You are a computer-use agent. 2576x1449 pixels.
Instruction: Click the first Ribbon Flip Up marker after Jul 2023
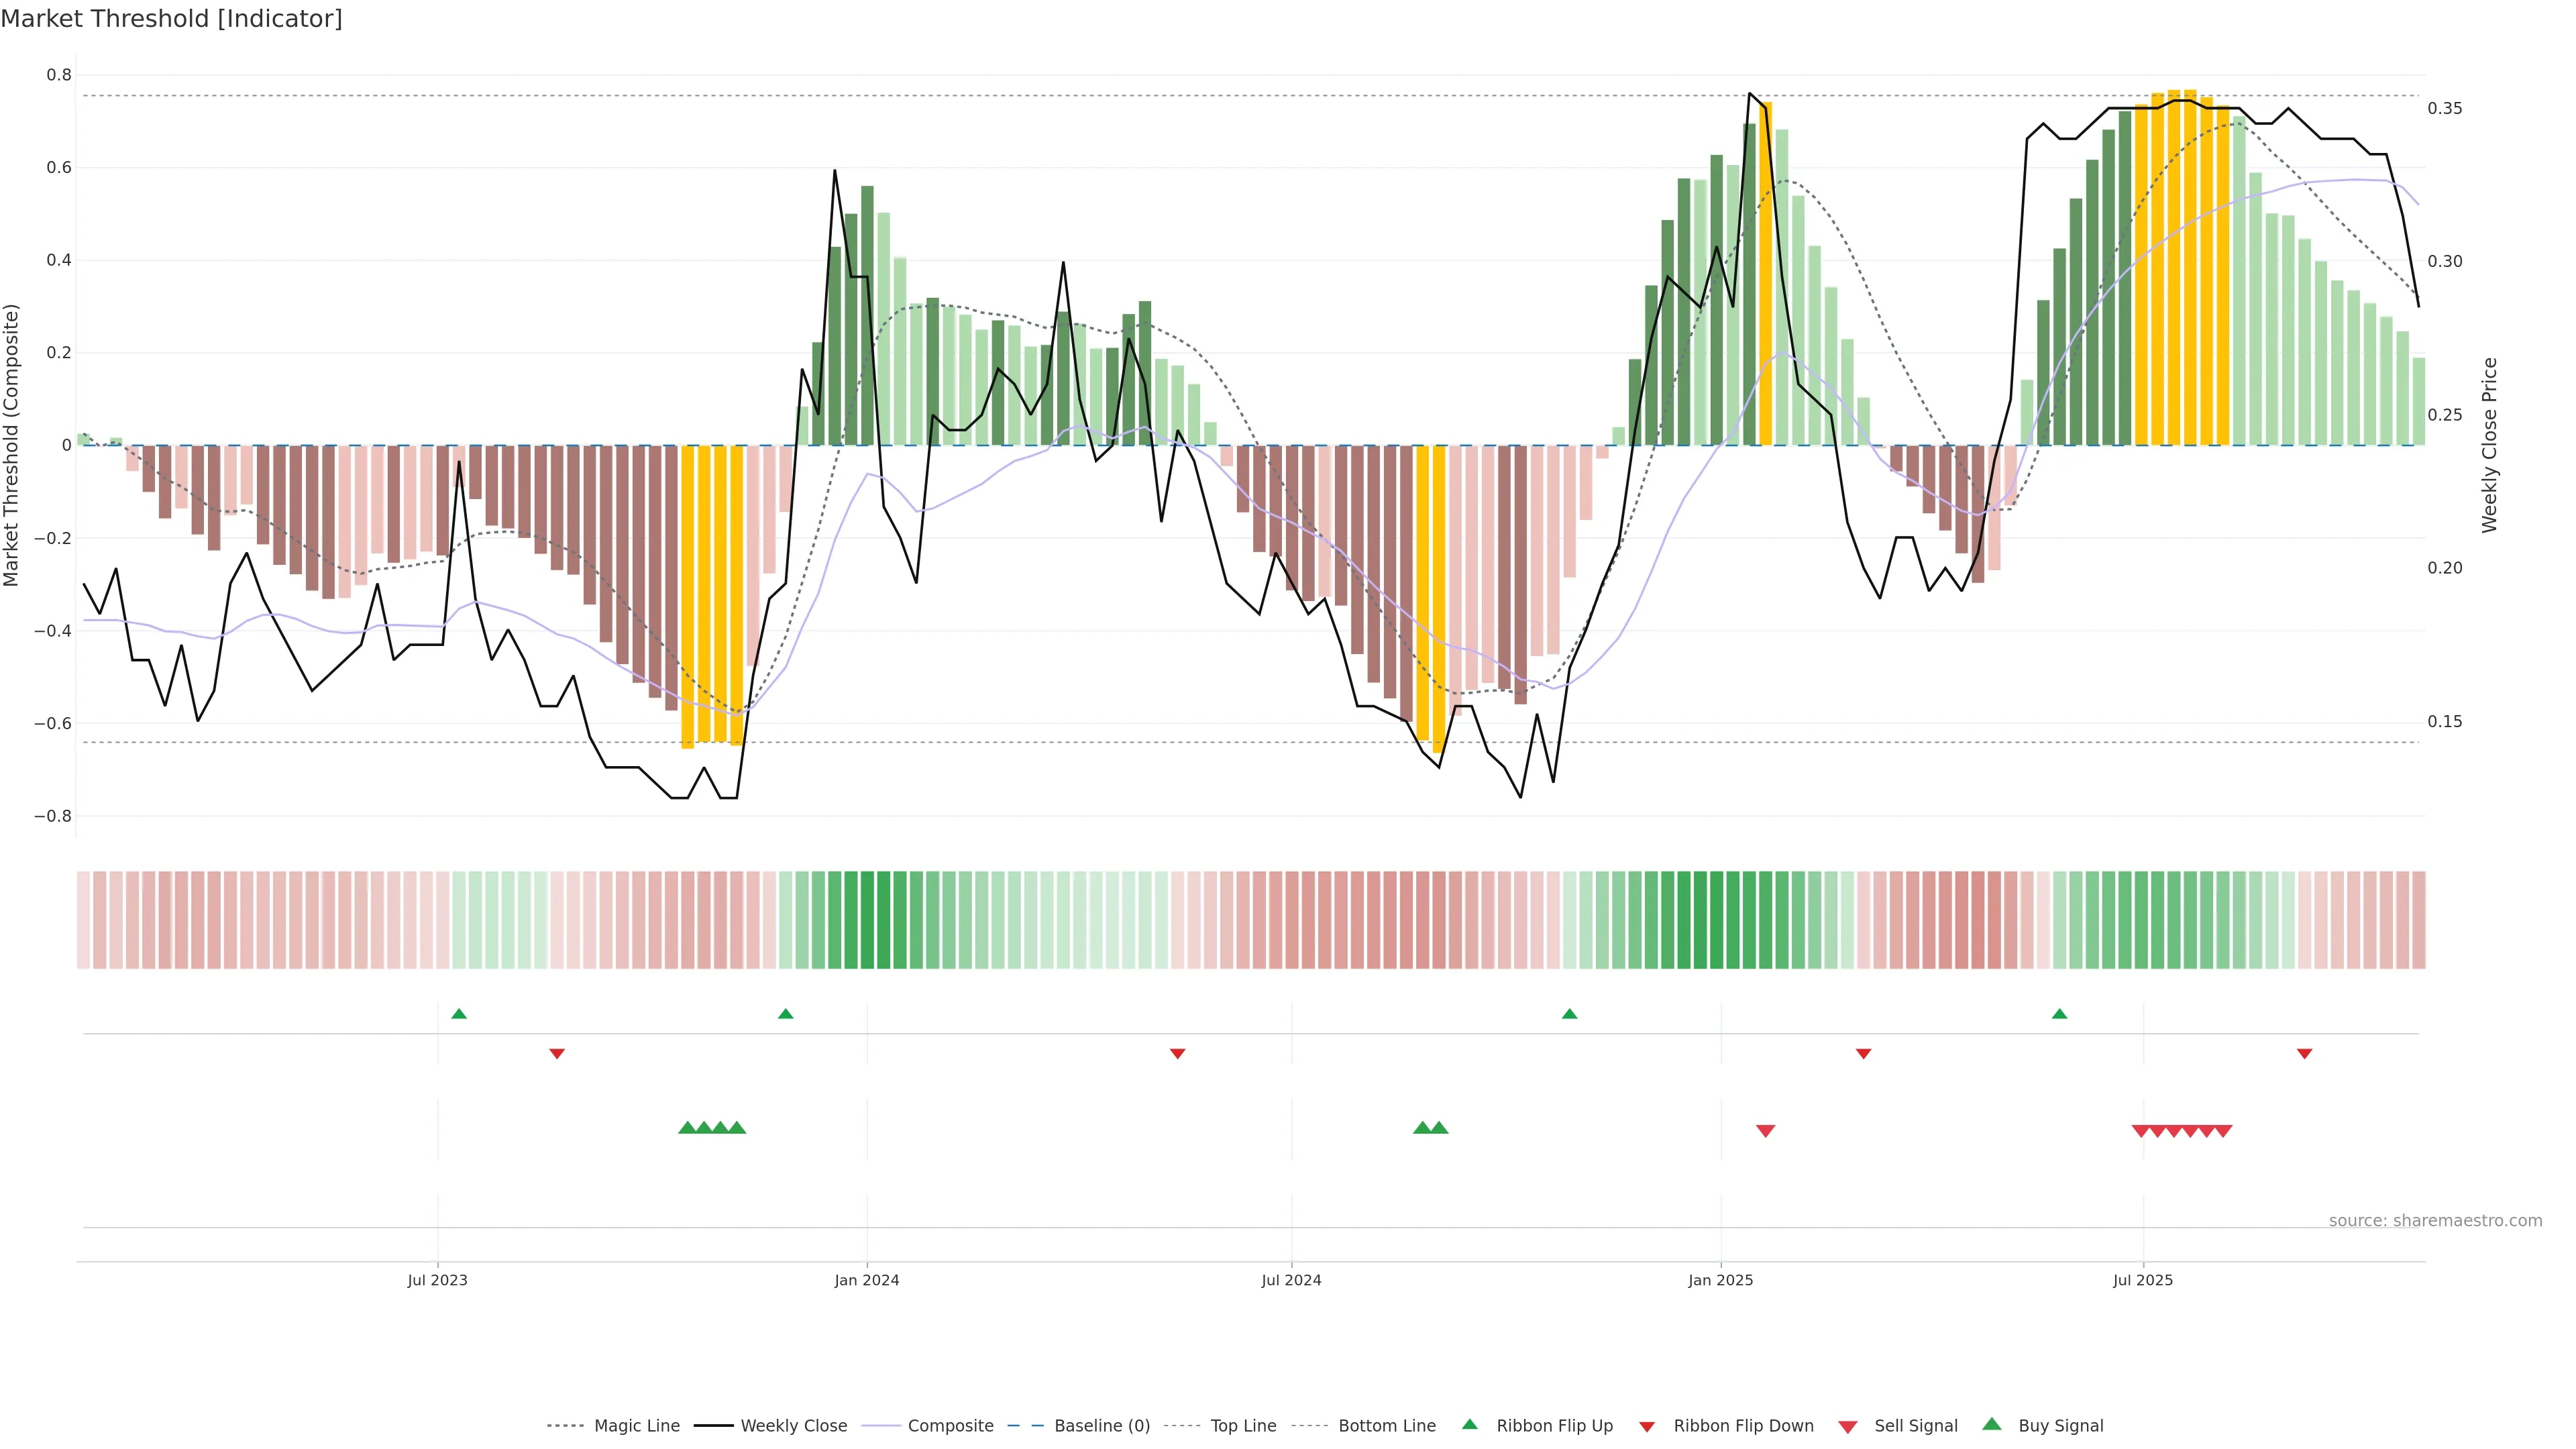[x=459, y=1014]
